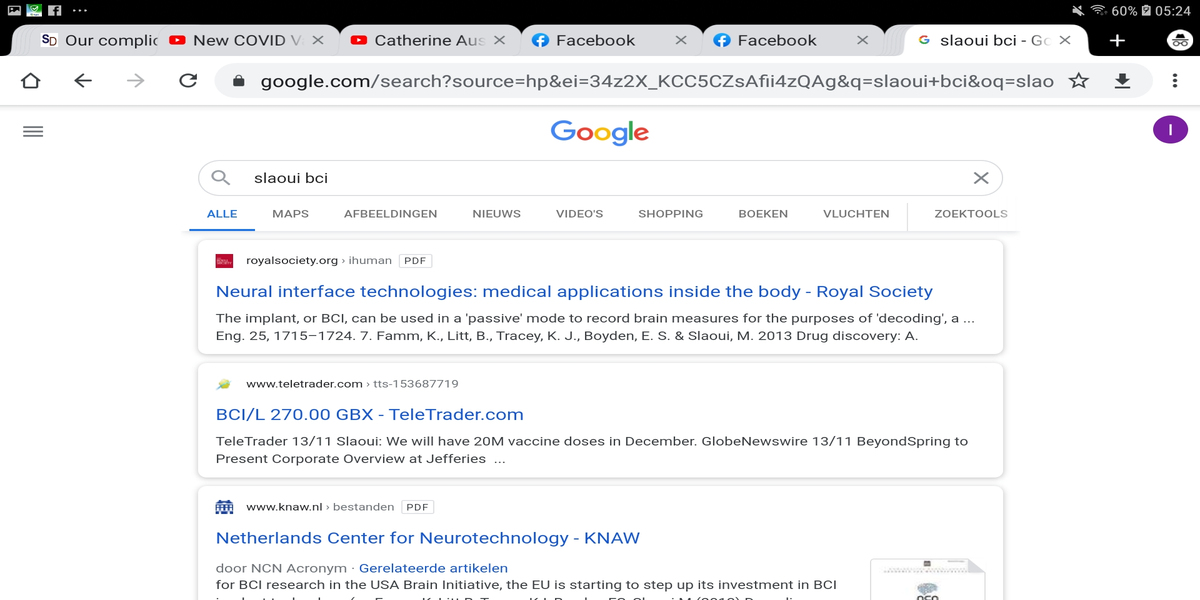Select the BOEKEN filter

[763, 213]
